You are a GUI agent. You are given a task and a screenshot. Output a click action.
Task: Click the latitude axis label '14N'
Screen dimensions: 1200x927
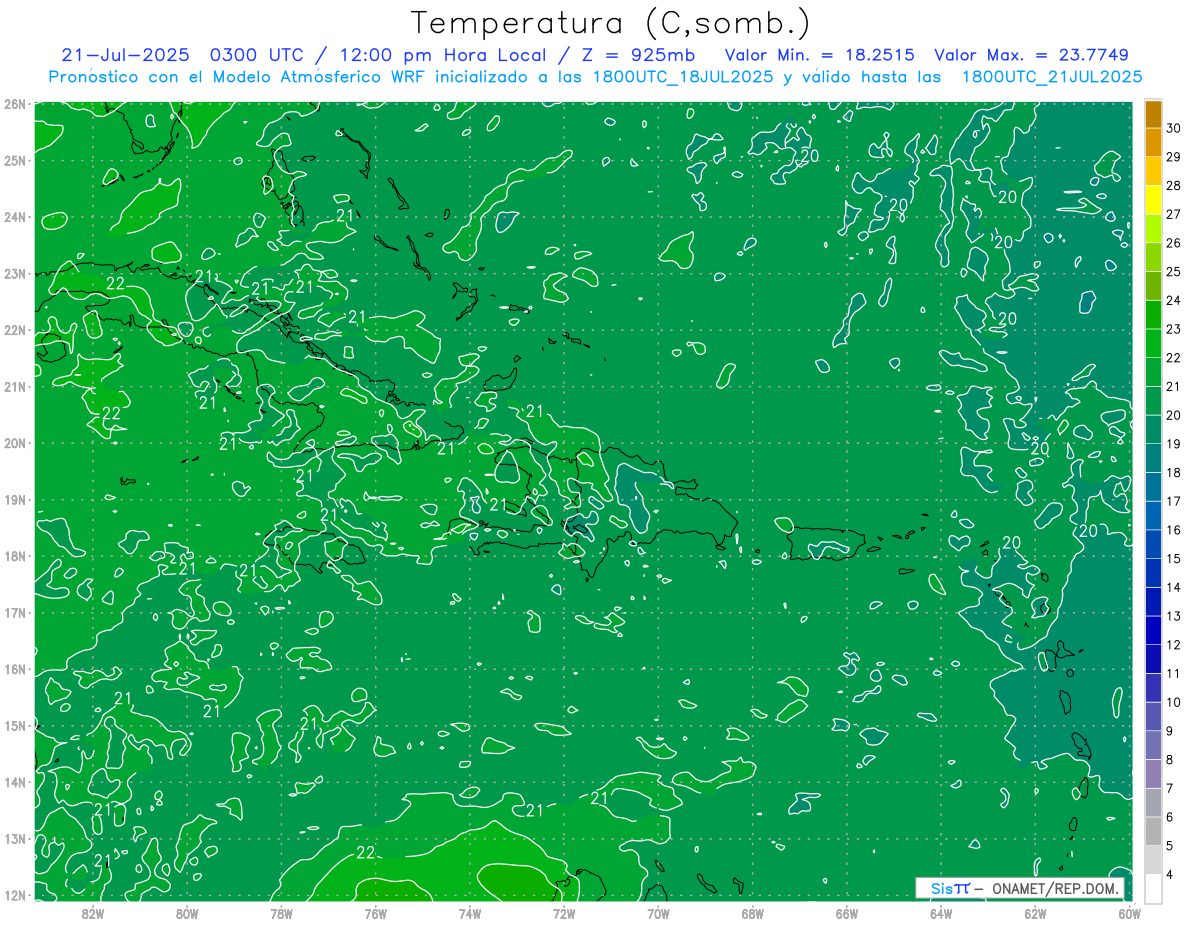(x=14, y=782)
